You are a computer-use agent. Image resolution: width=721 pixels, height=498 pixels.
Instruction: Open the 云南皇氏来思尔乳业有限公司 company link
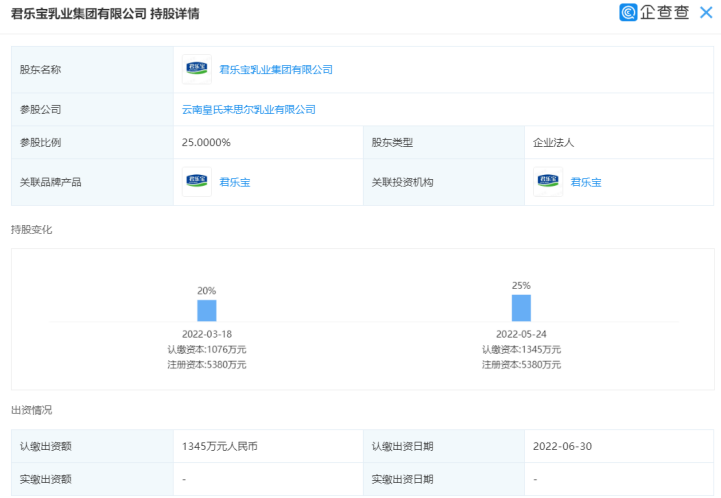pyautogui.click(x=249, y=109)
